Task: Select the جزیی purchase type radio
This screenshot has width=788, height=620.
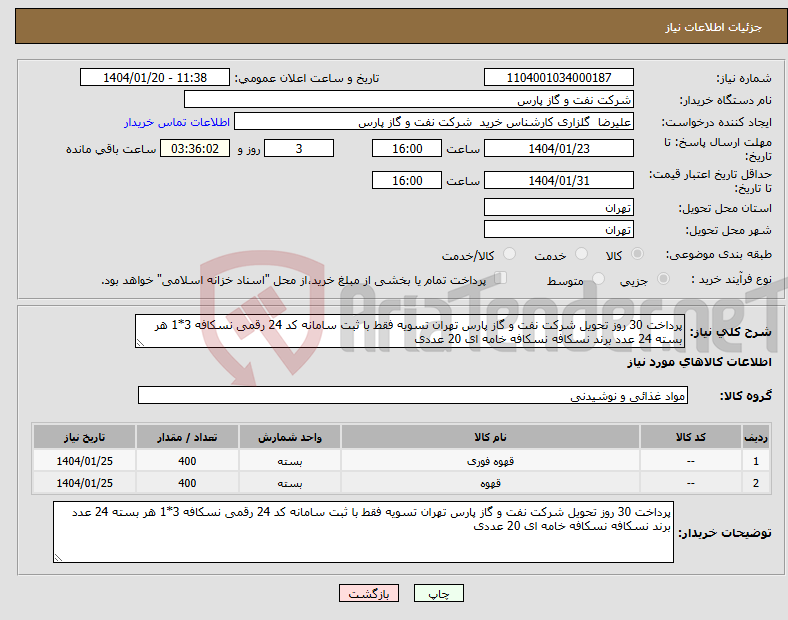Action: (x=663, y=278)
